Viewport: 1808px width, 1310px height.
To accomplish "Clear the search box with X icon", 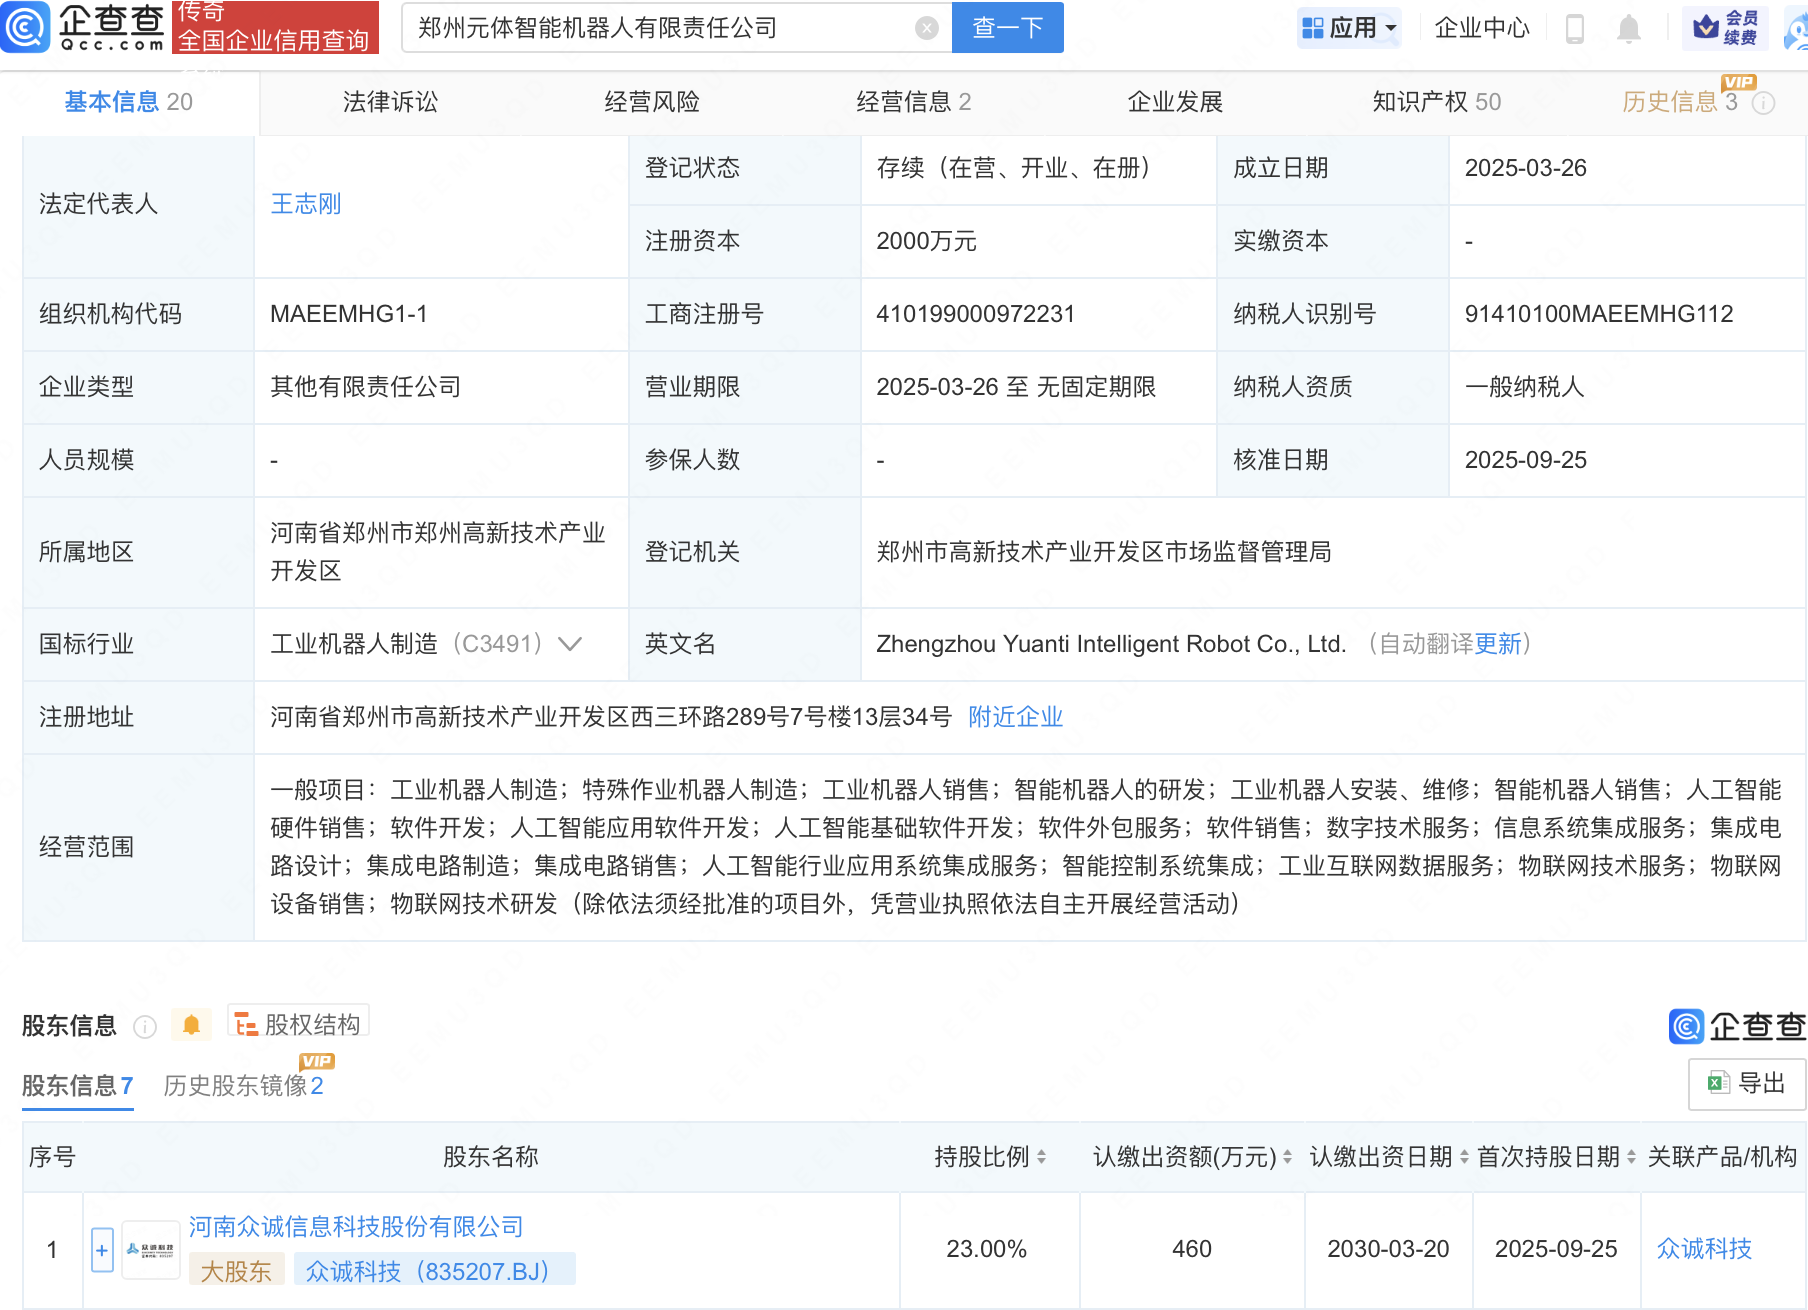I will coord(926,28).
